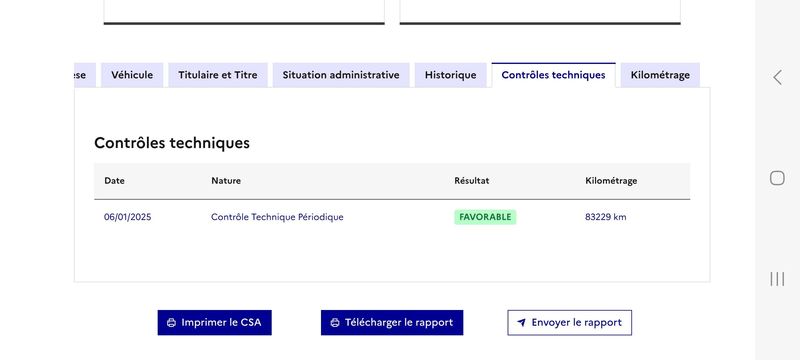Open Situation administrative tab
Image resolution: width=800 pixels, height=360 pixels.
click(x=341, y=75)
